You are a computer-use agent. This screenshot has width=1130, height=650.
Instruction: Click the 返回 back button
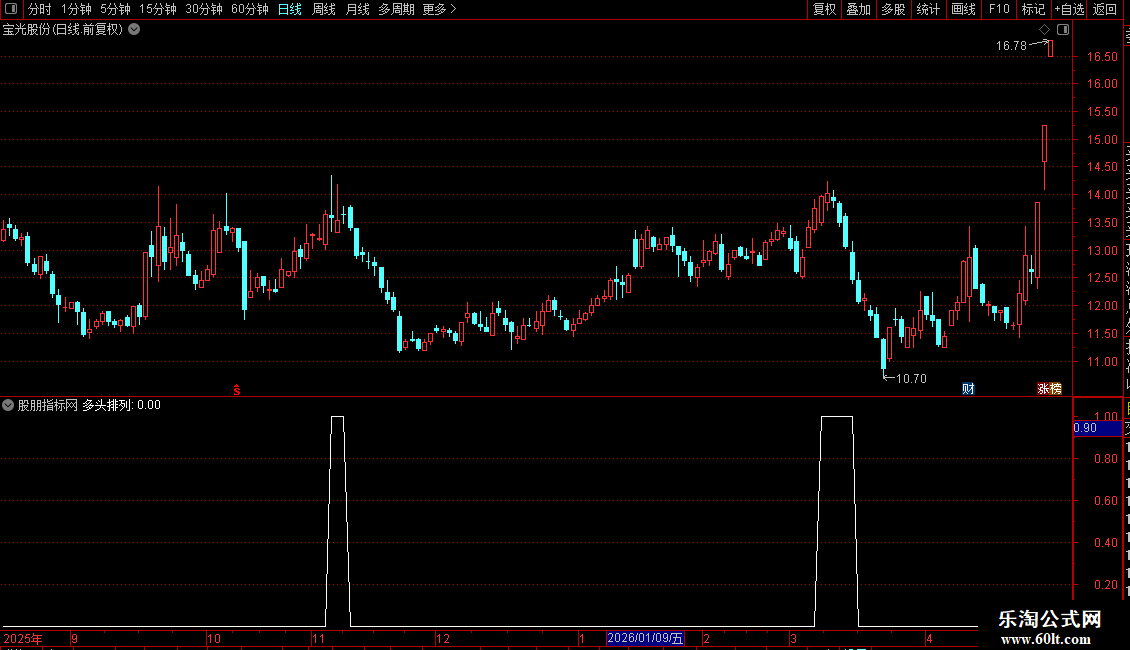[1105, 9]
